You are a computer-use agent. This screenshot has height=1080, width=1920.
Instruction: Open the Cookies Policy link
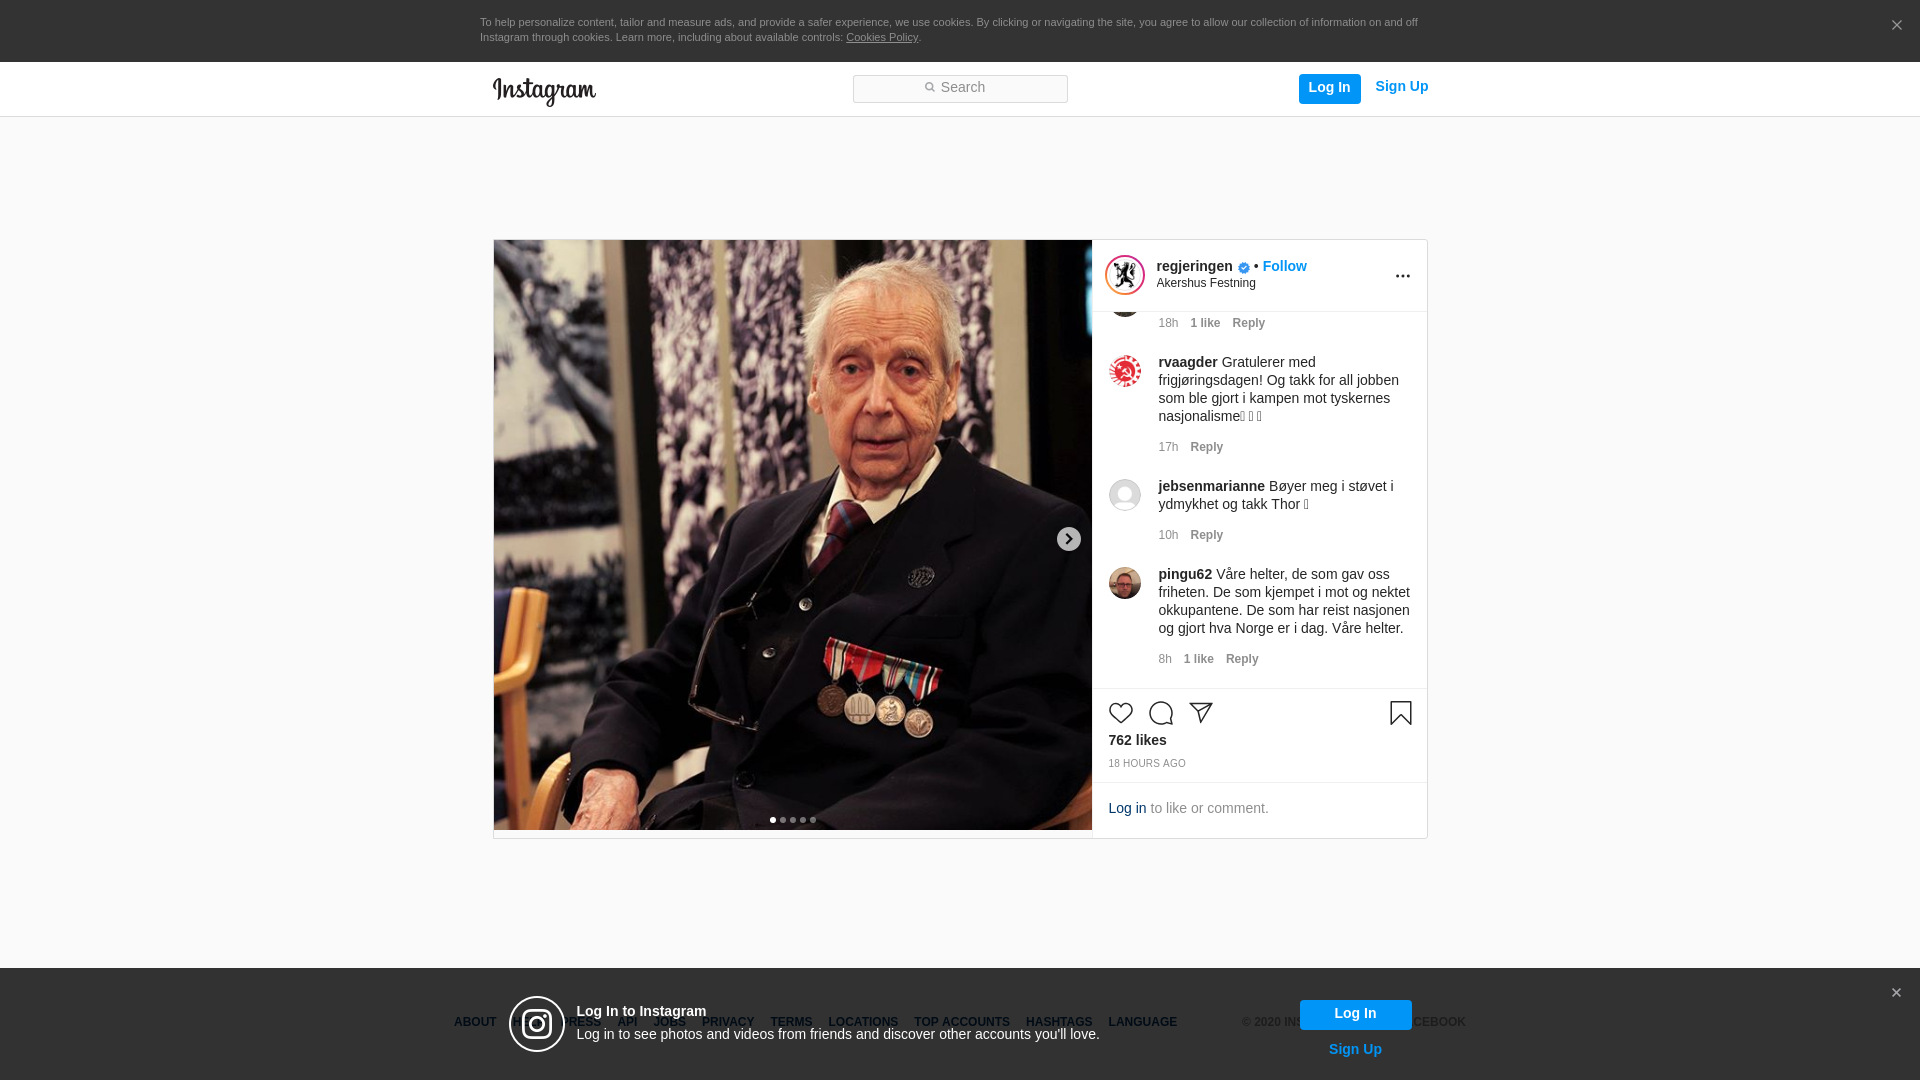pyautogui.click(x=881, y=37)
